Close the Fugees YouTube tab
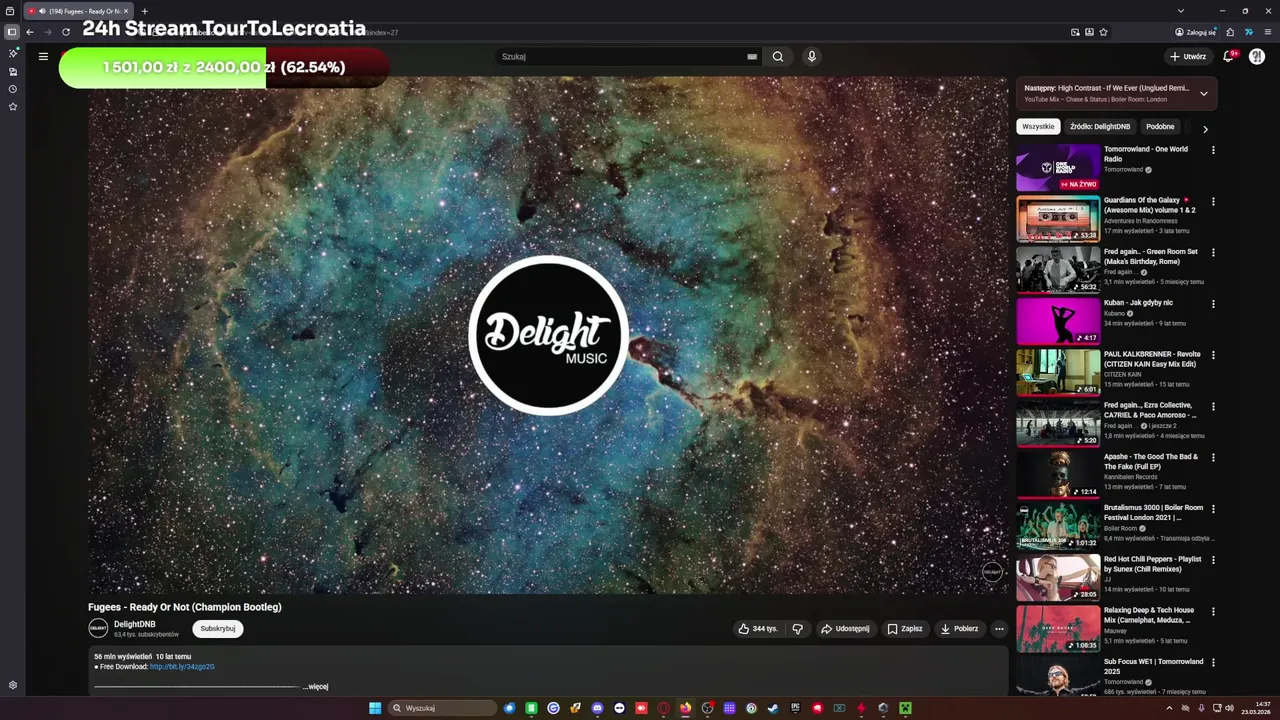 point(126,11)
